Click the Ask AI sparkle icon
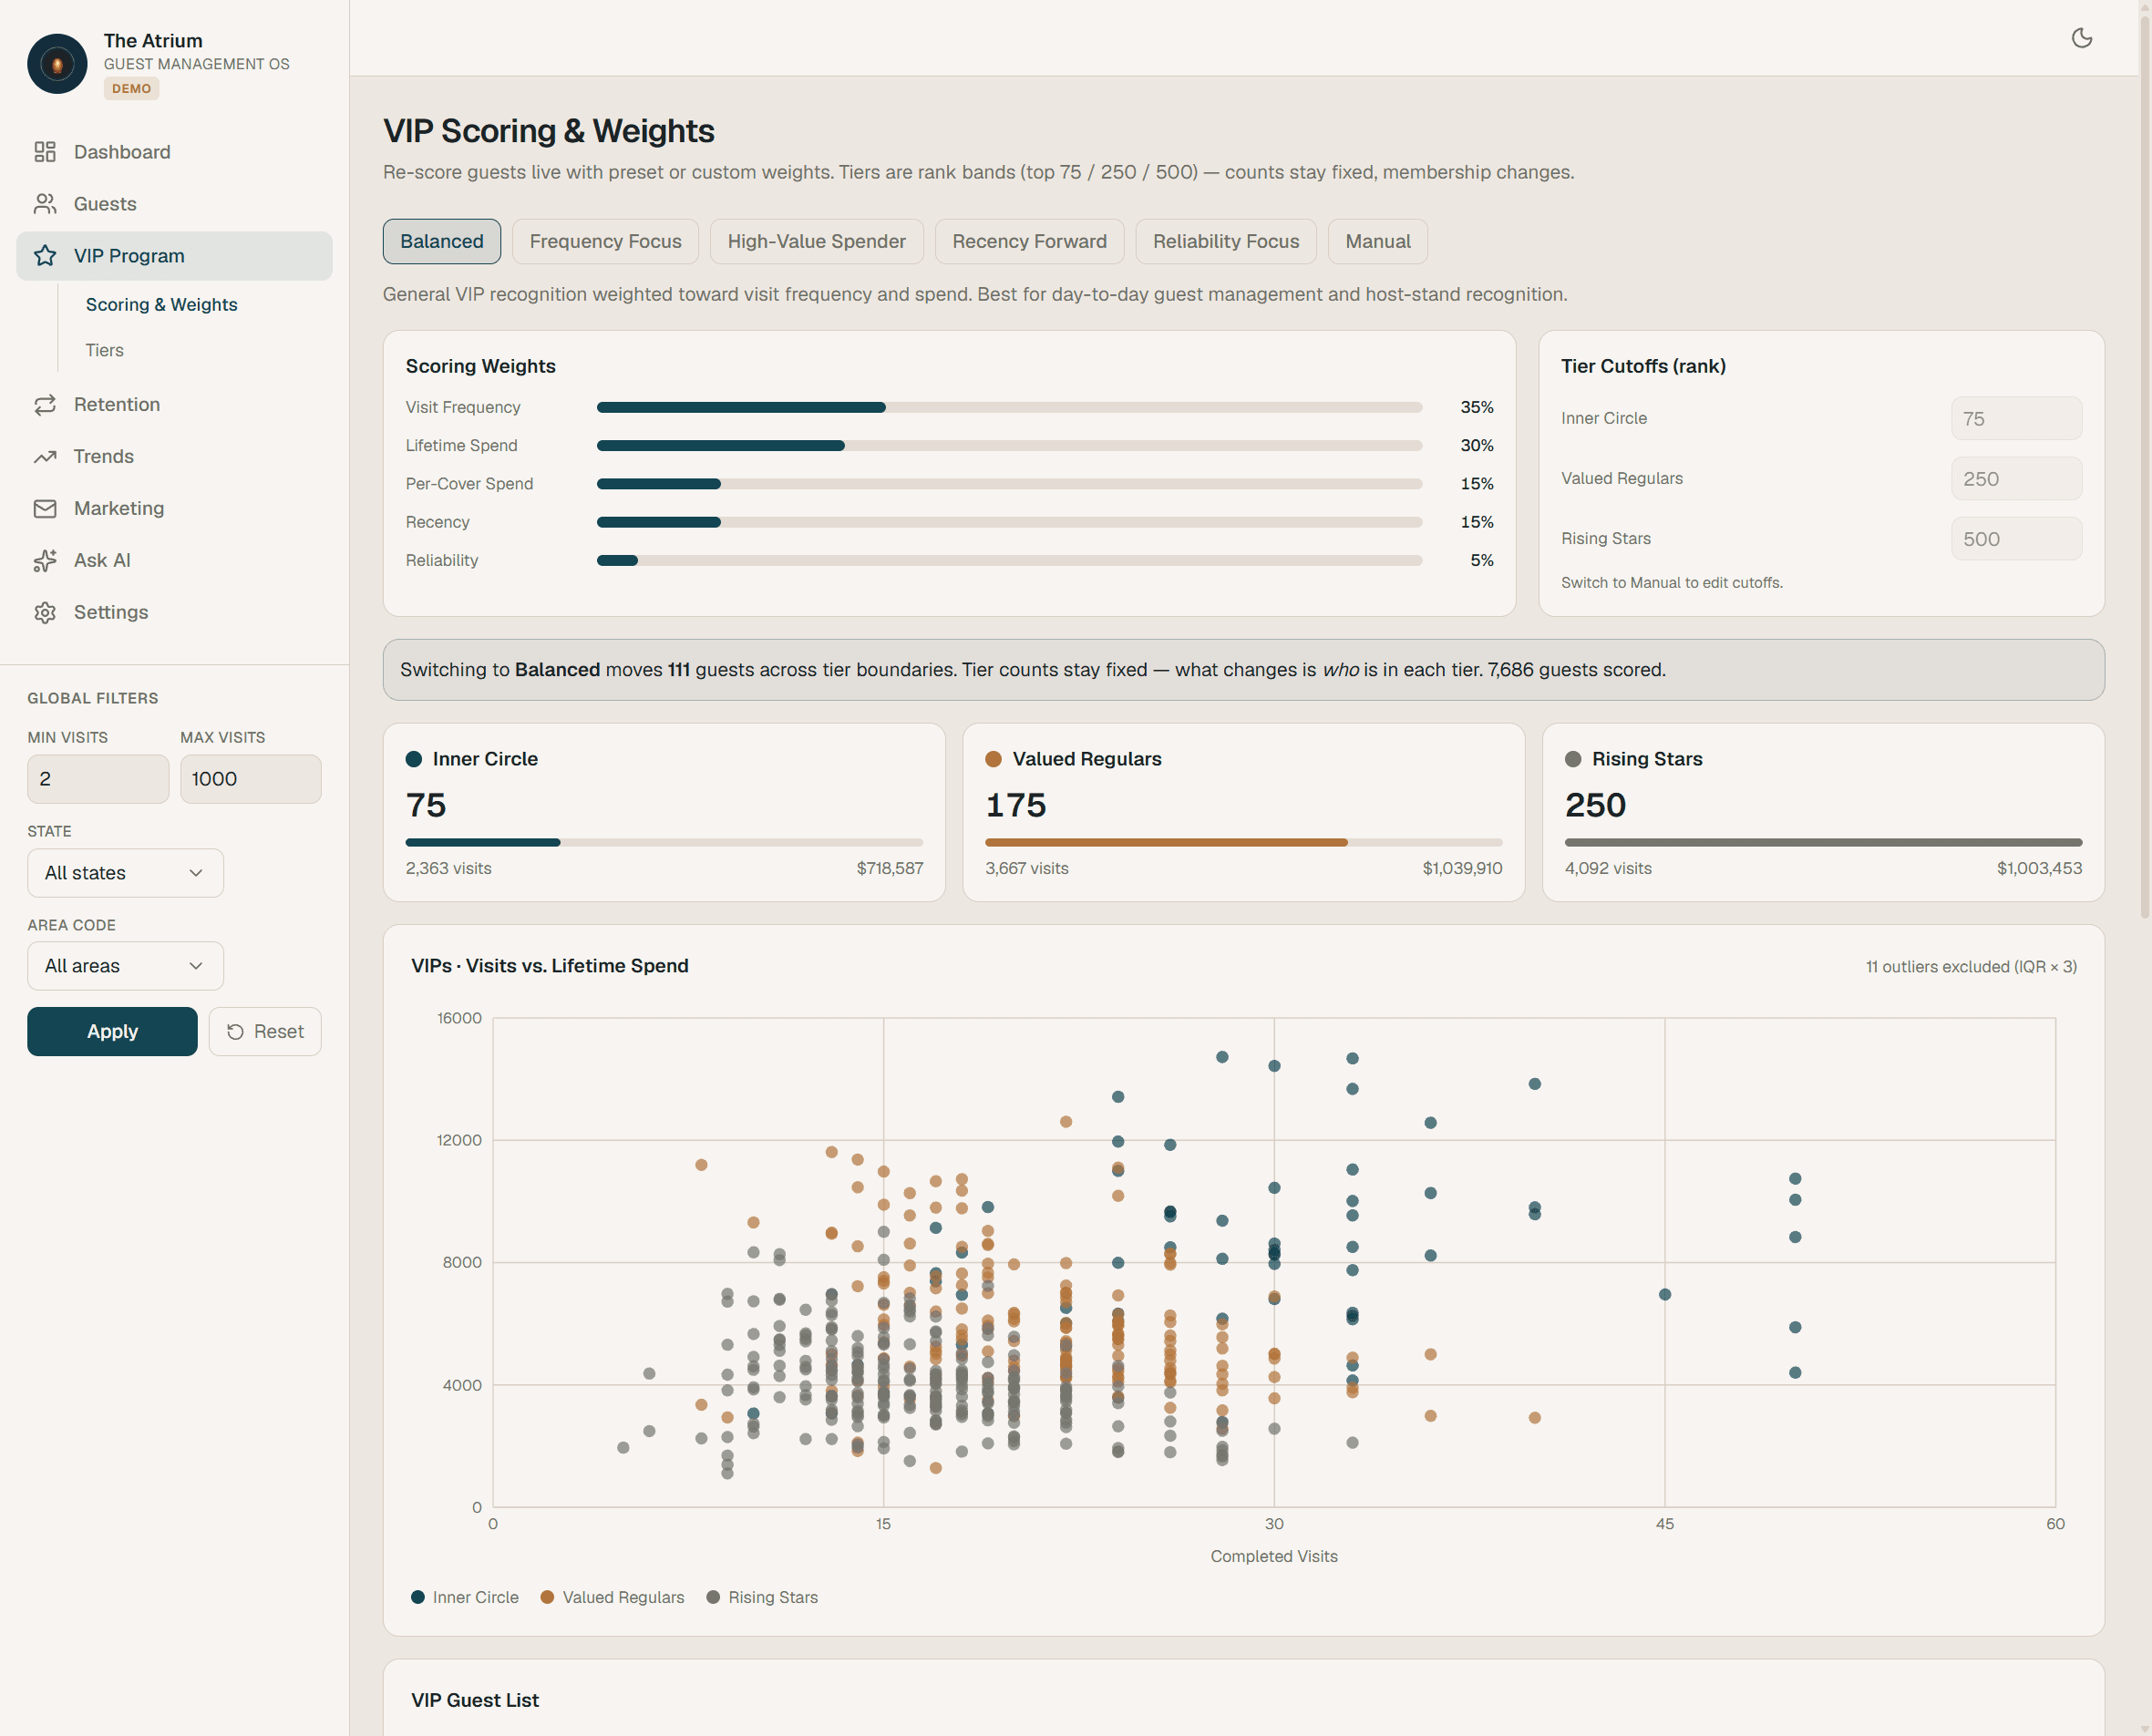This screenshot has height=1736, width=2152. [45, 561]
